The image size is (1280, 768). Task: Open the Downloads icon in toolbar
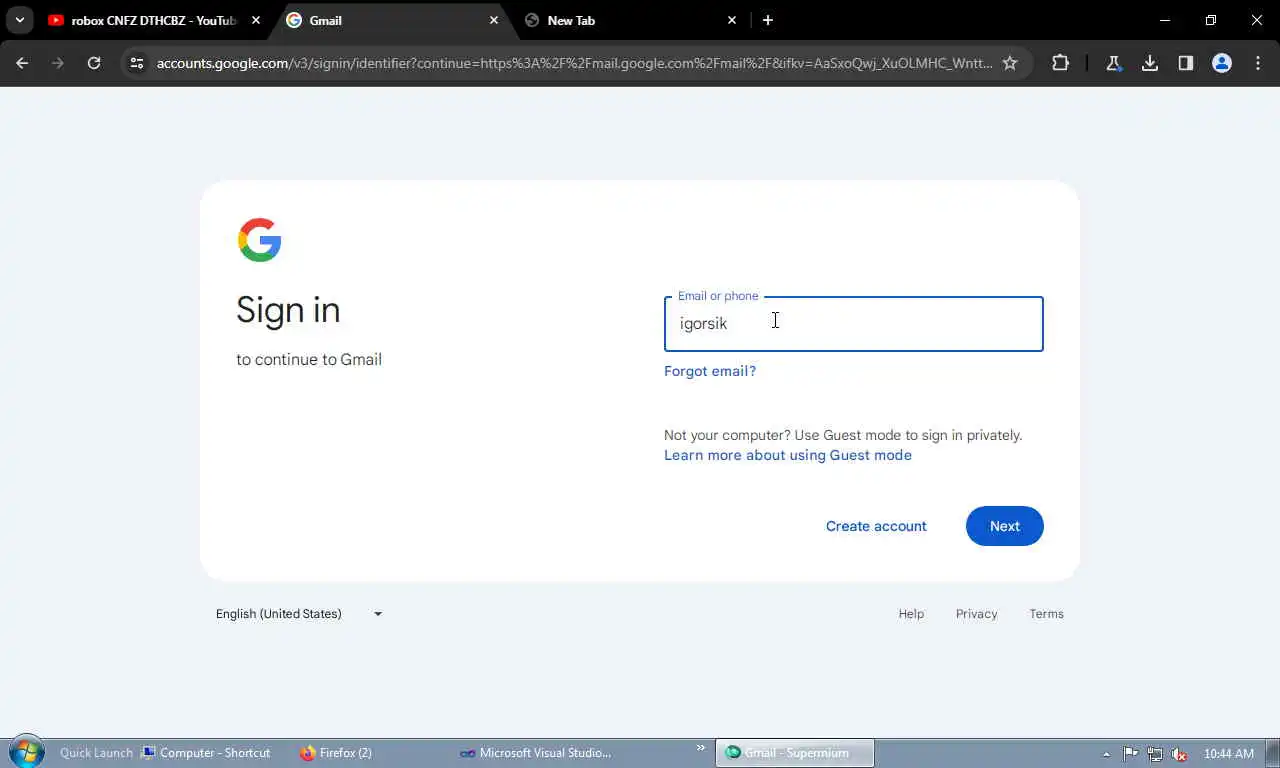[x=1150, y=63]
